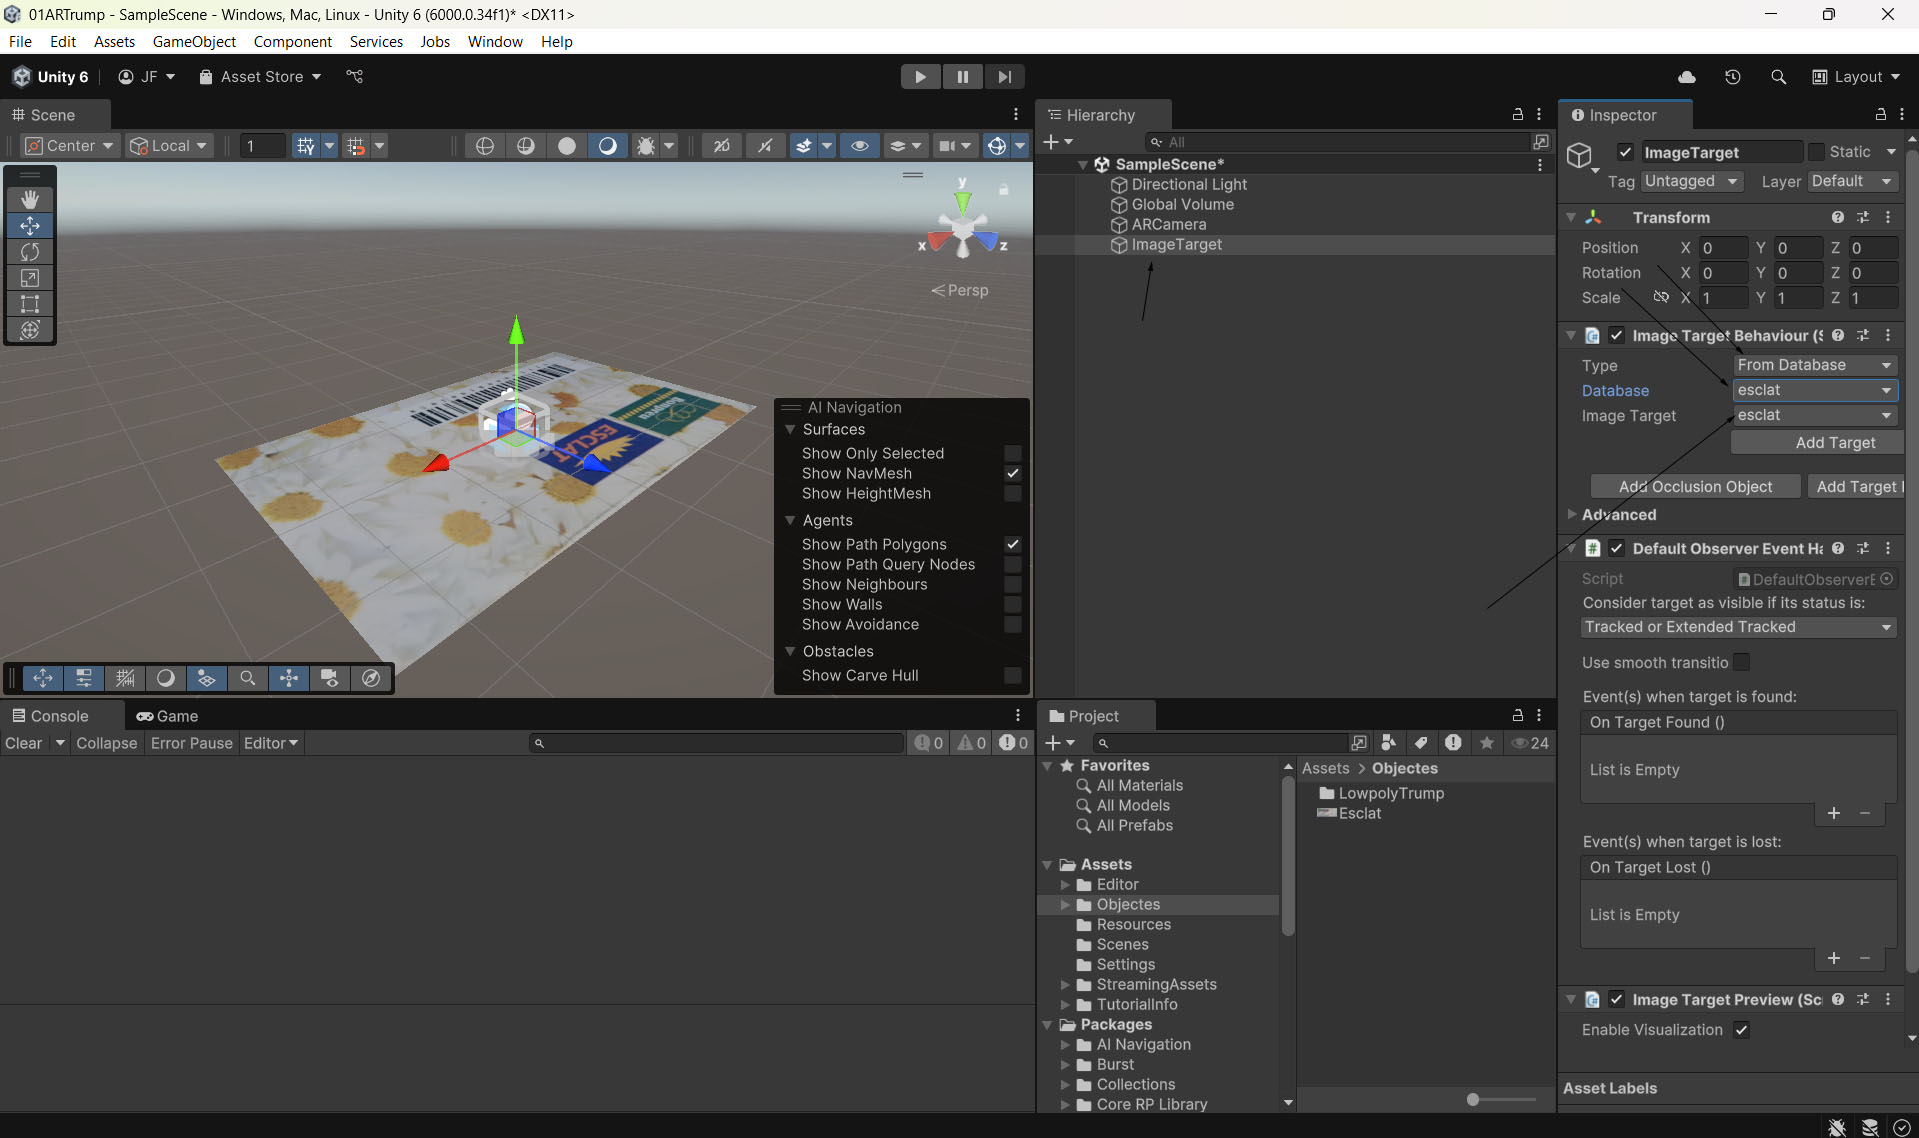Screen dimensions: 1919x1138
Task: Open Unity Cloud icon in top bar
Action: (x=1687, y=77)
